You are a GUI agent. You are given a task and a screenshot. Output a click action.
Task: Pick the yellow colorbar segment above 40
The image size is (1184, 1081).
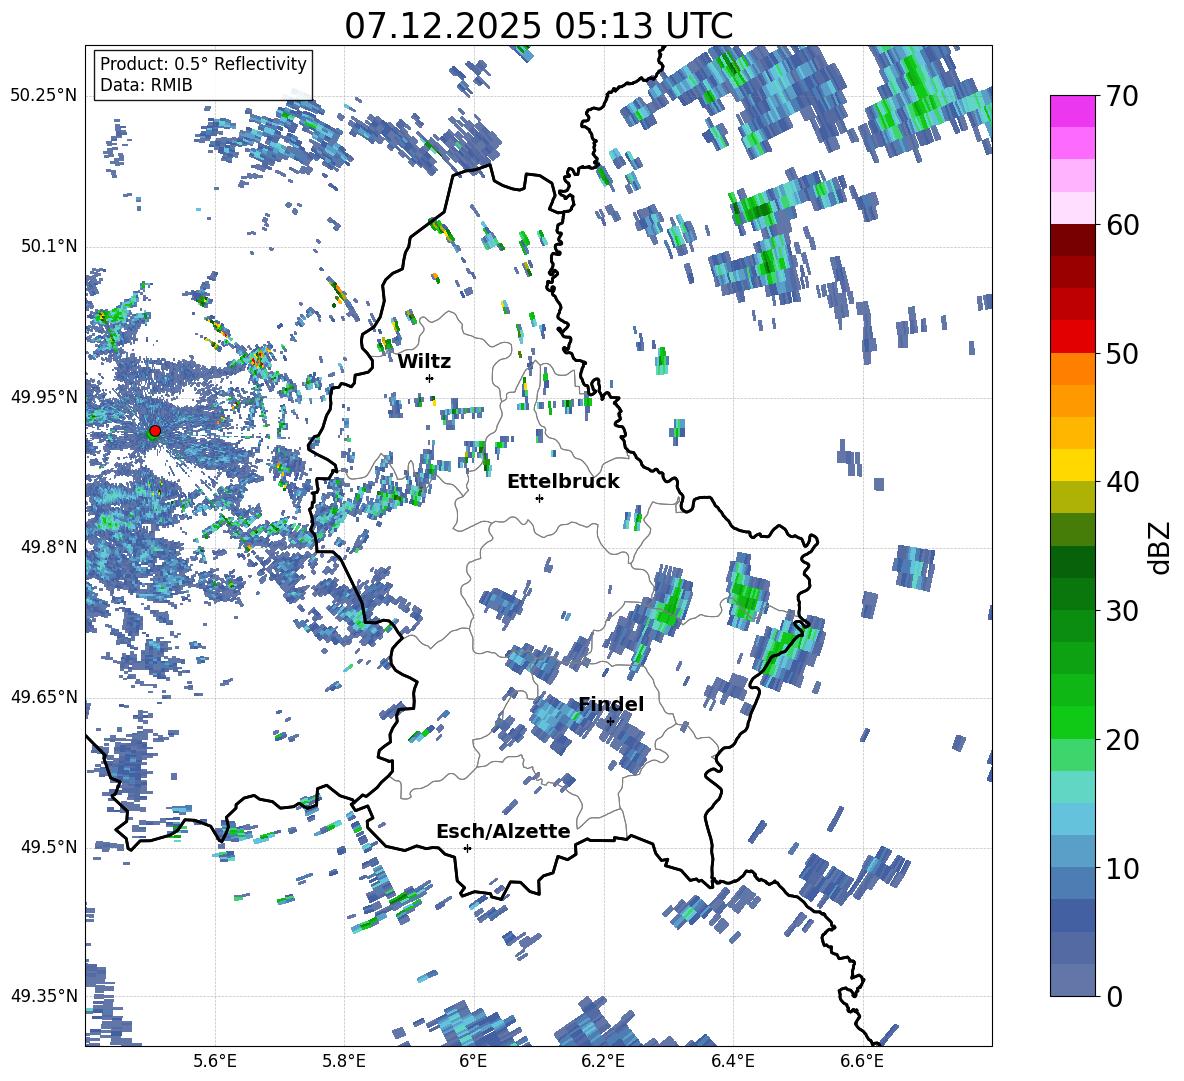coord(1072,465)
